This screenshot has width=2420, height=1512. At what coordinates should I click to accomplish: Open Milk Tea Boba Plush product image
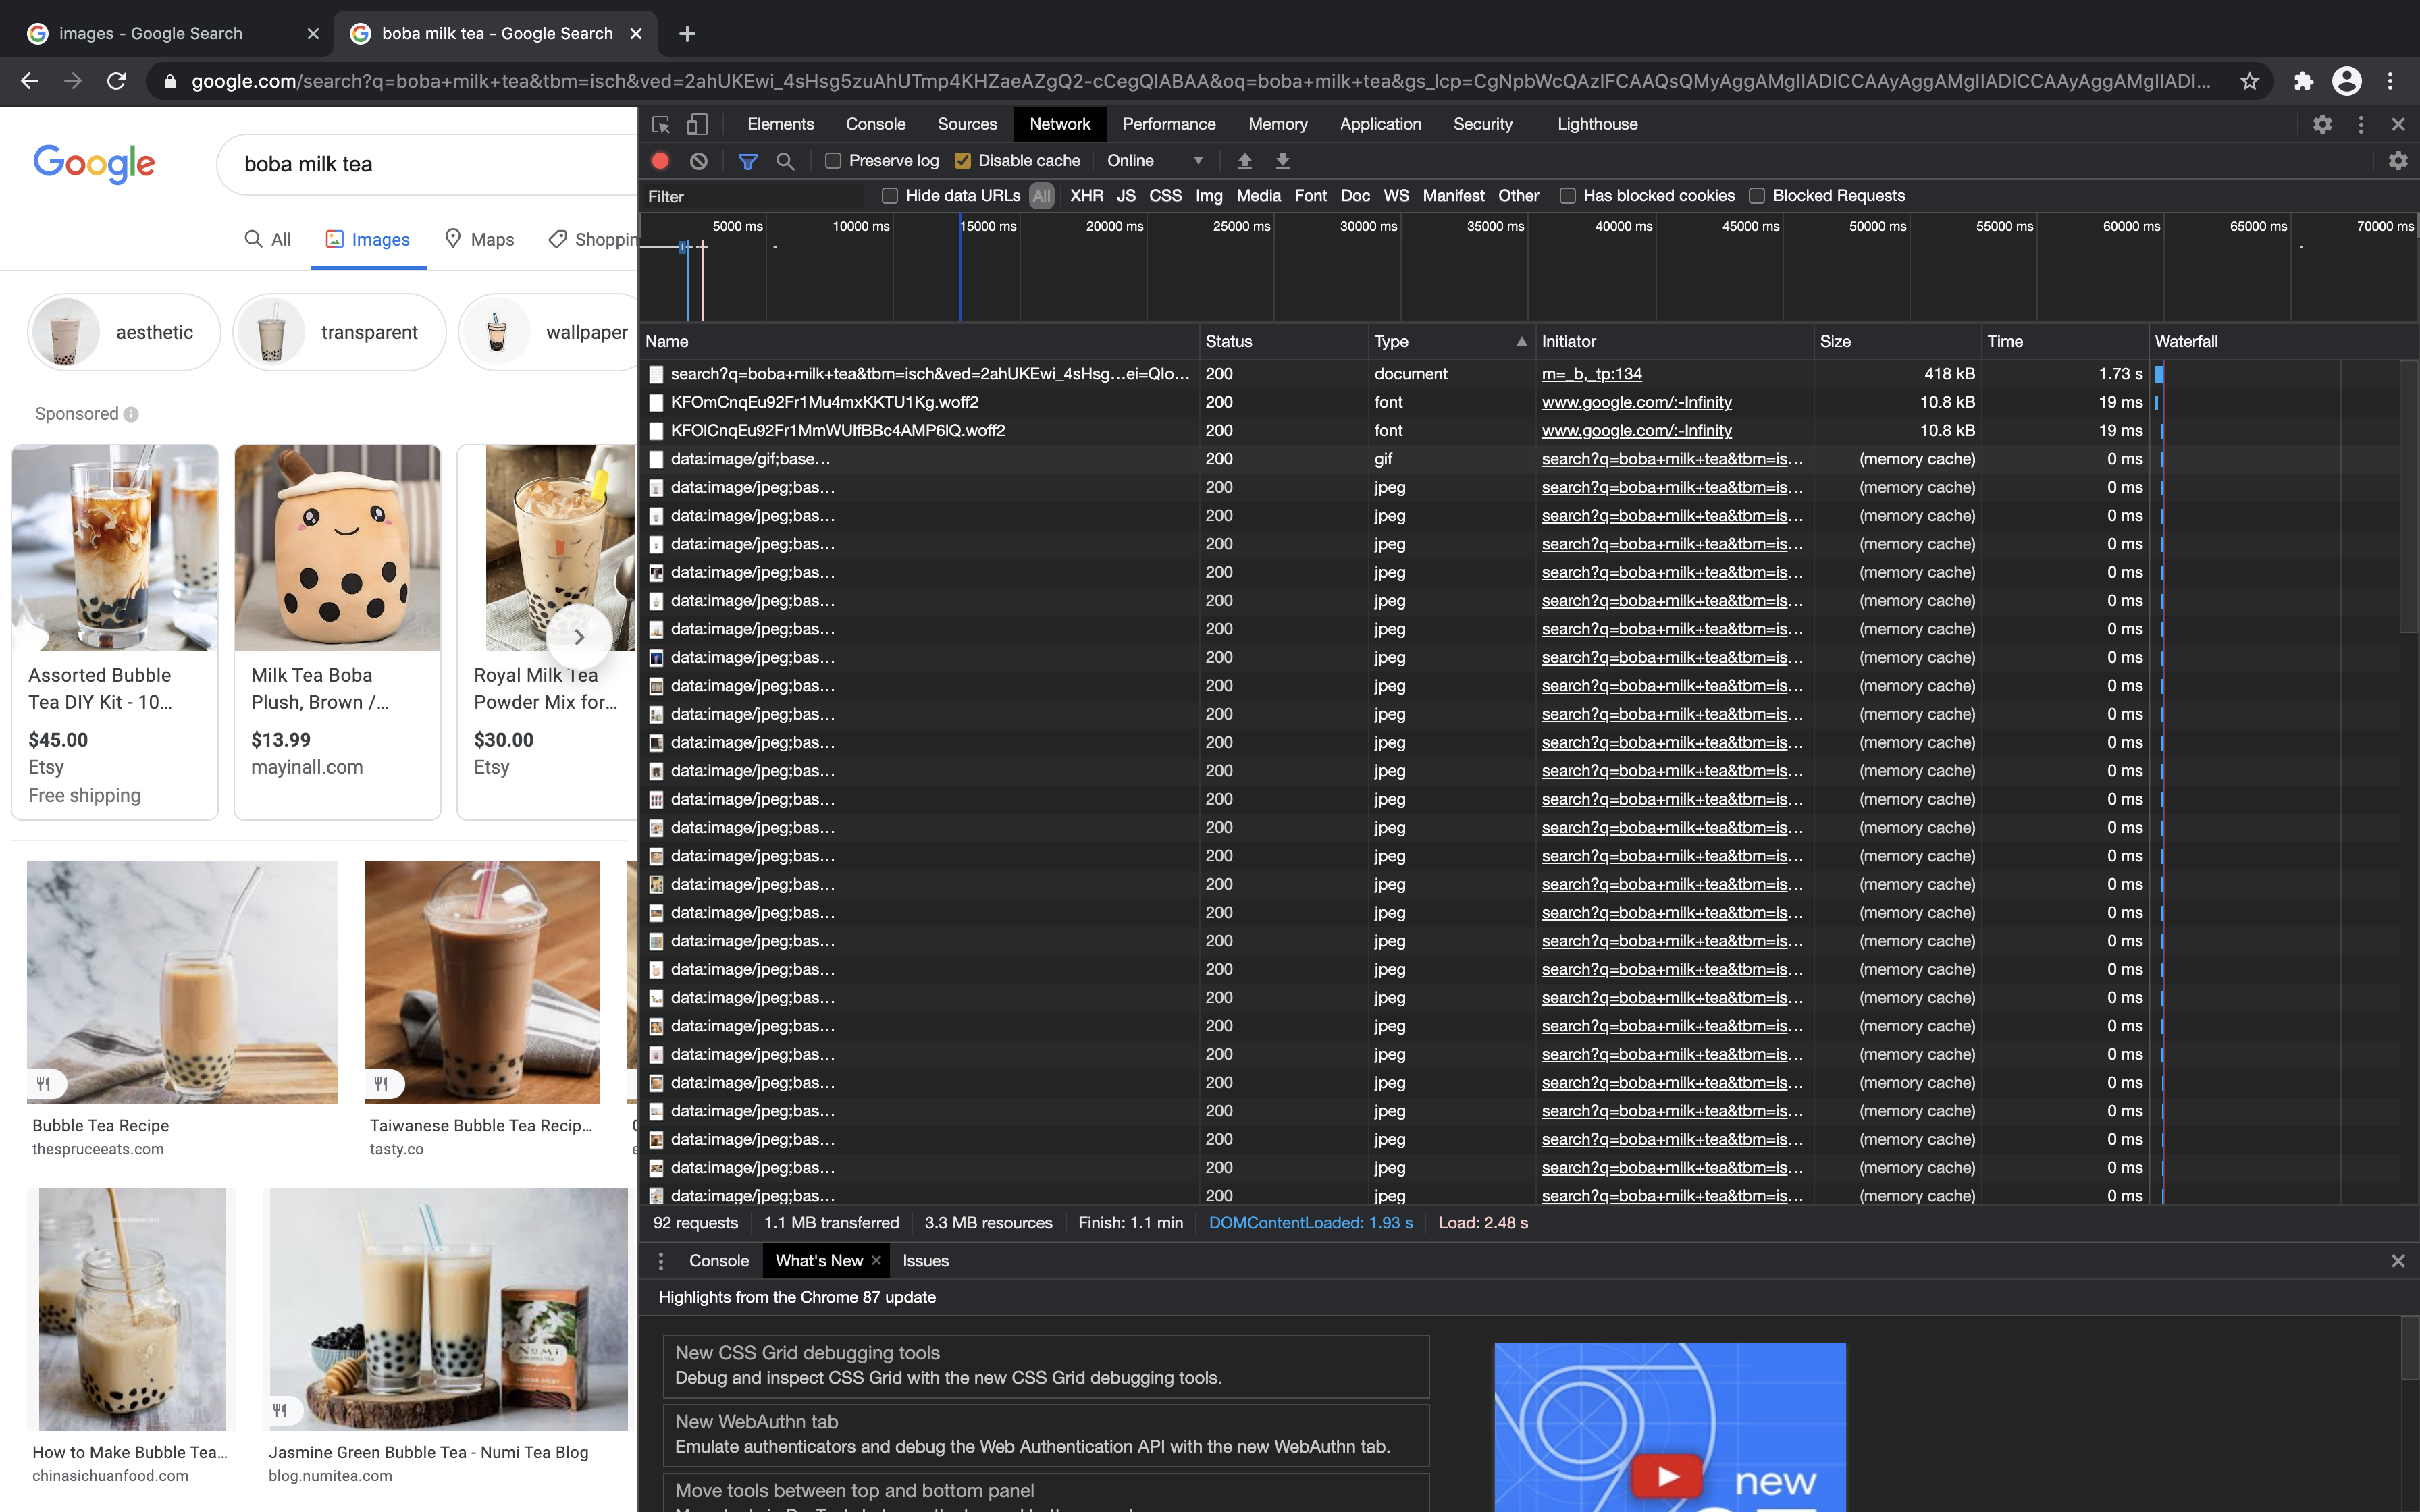pyautogui.click(x=337, y=548)
